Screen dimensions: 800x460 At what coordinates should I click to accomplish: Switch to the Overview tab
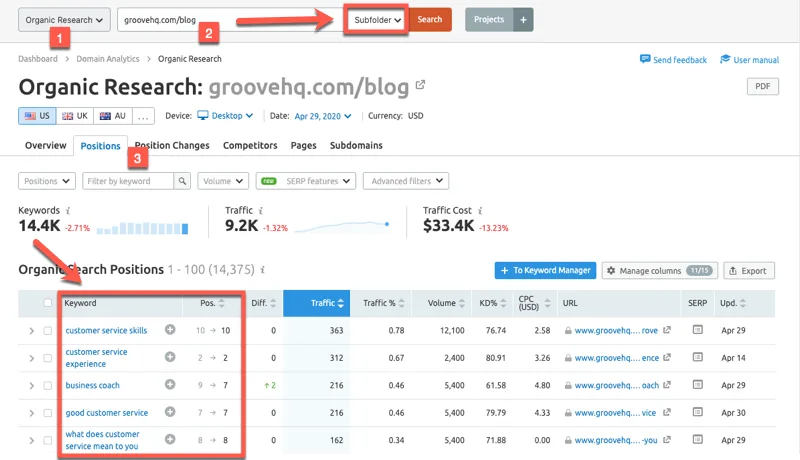click(x=45, y=145)
